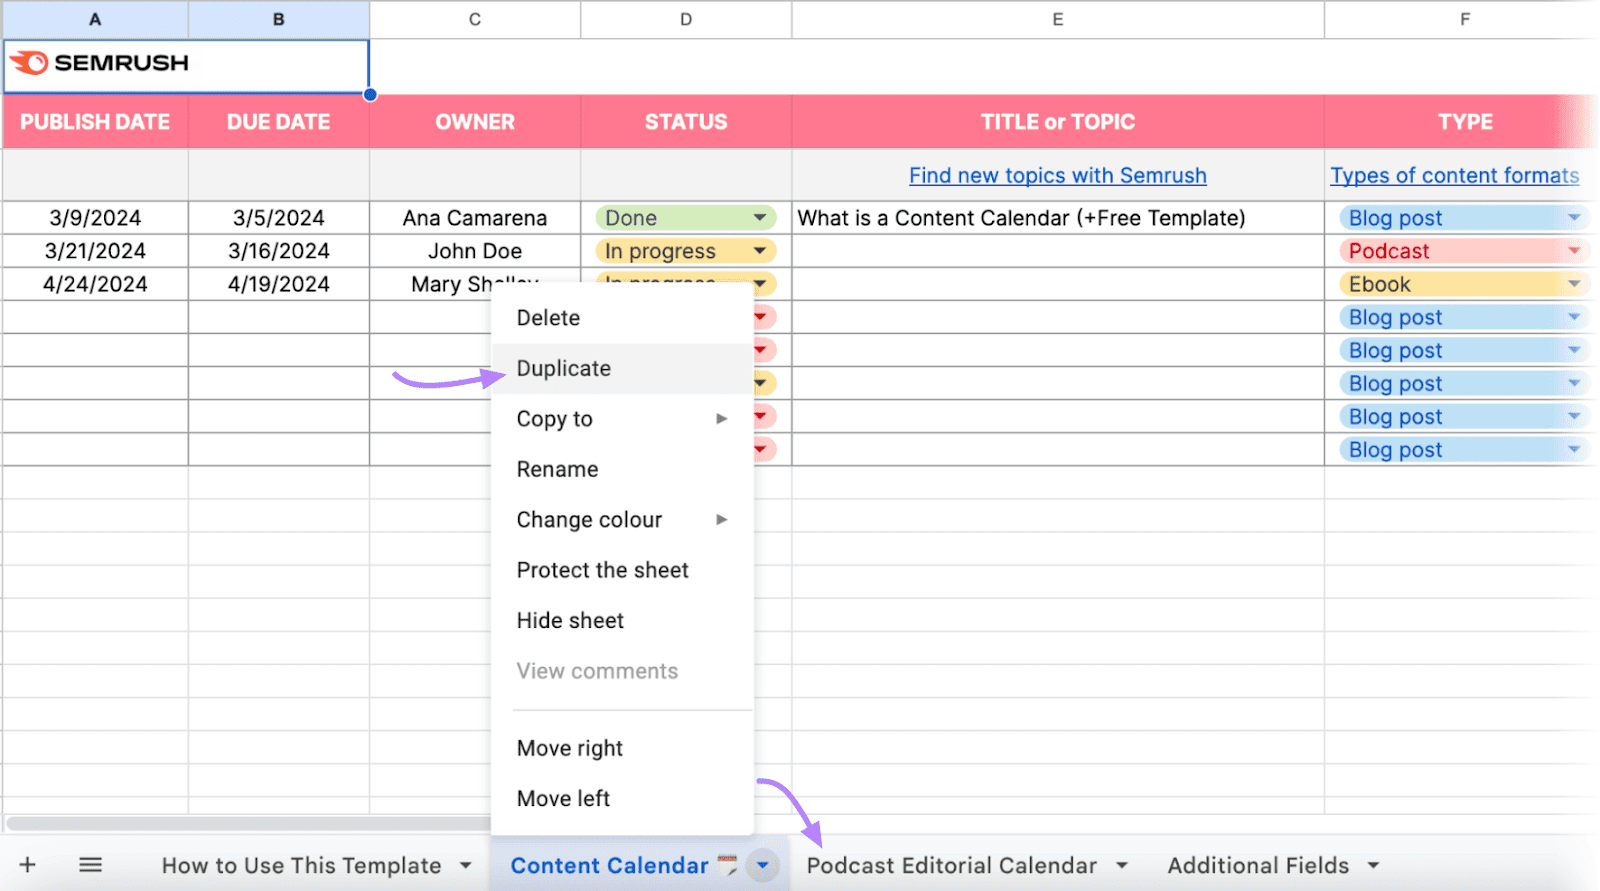Screen dimensions: 1600x891
Task: Choose Delete in the sheet menu
Action: coord(548,318)
